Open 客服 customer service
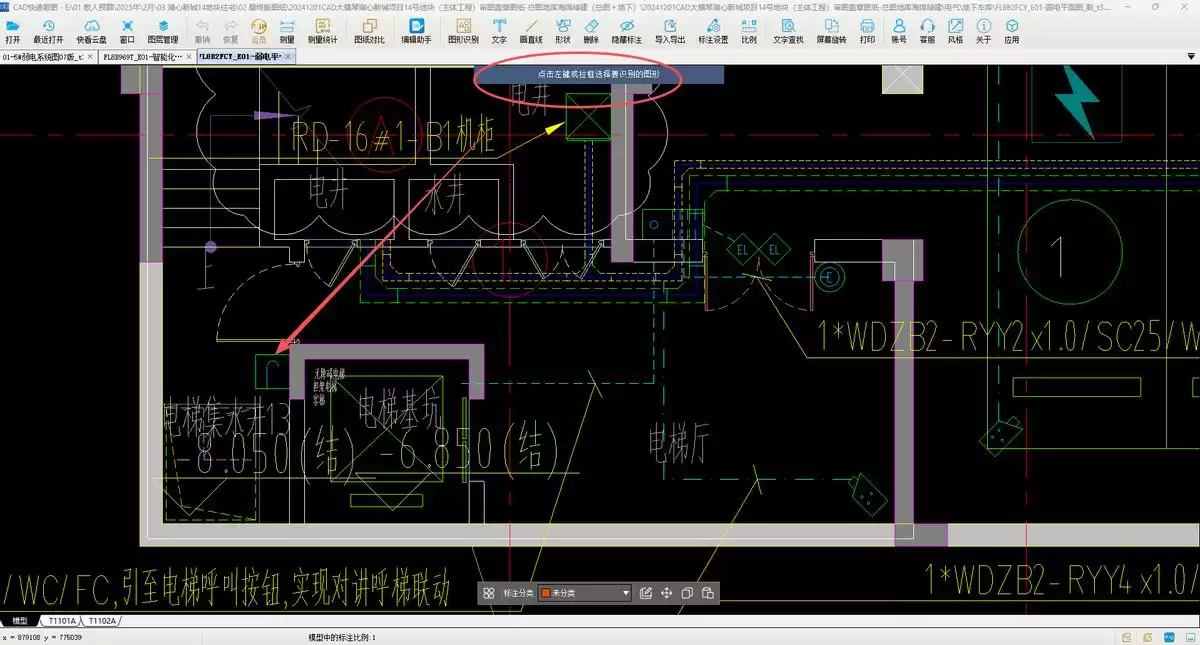 click(927, 31)
